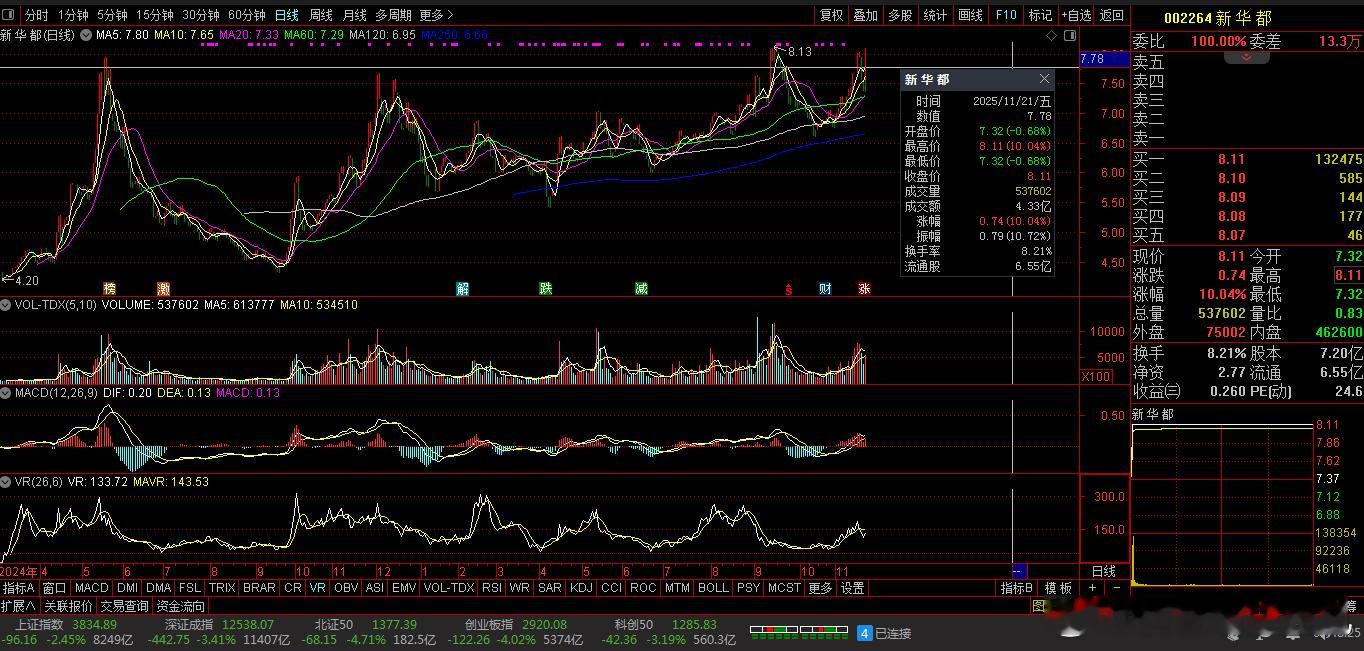The image size is (1364, 651).
Task: Toggle the side panel icon near price axis
Action: (x=1070, y=35)
